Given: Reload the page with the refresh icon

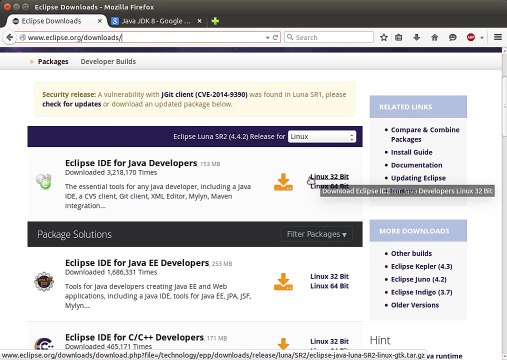Looking at the screenshot, I should point(275,37).
